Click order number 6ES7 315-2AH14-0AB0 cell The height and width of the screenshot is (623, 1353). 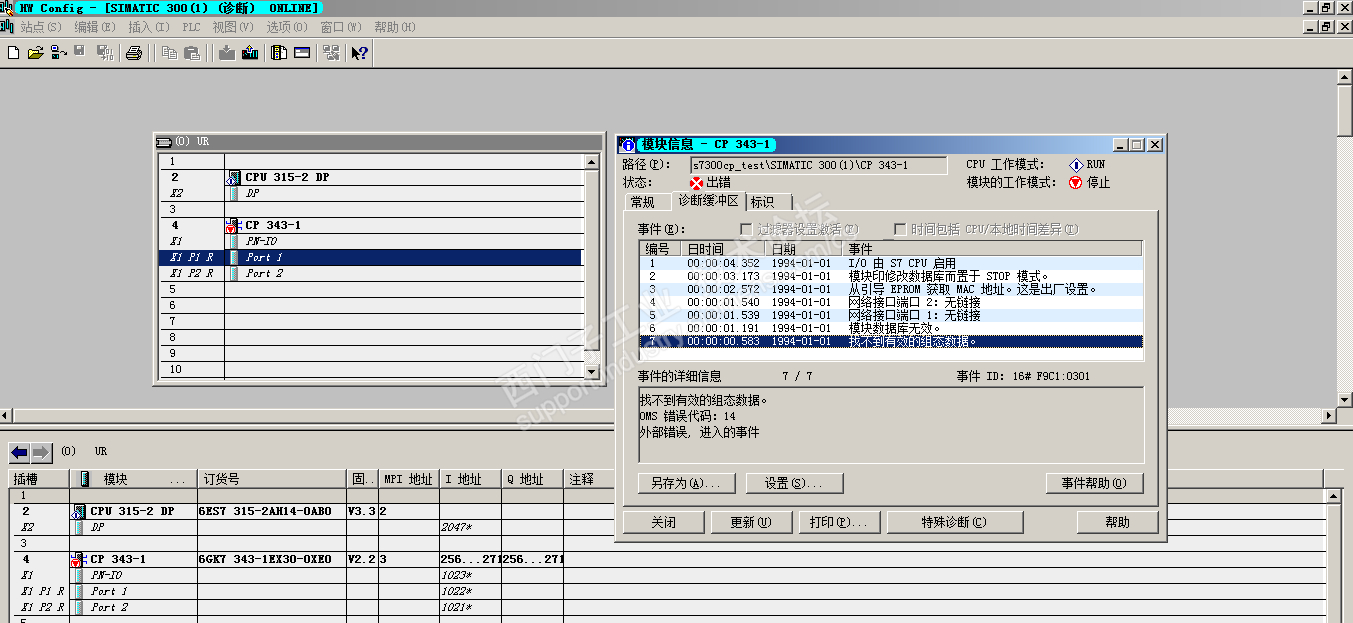pyautogui.click(x=271, y=511)
